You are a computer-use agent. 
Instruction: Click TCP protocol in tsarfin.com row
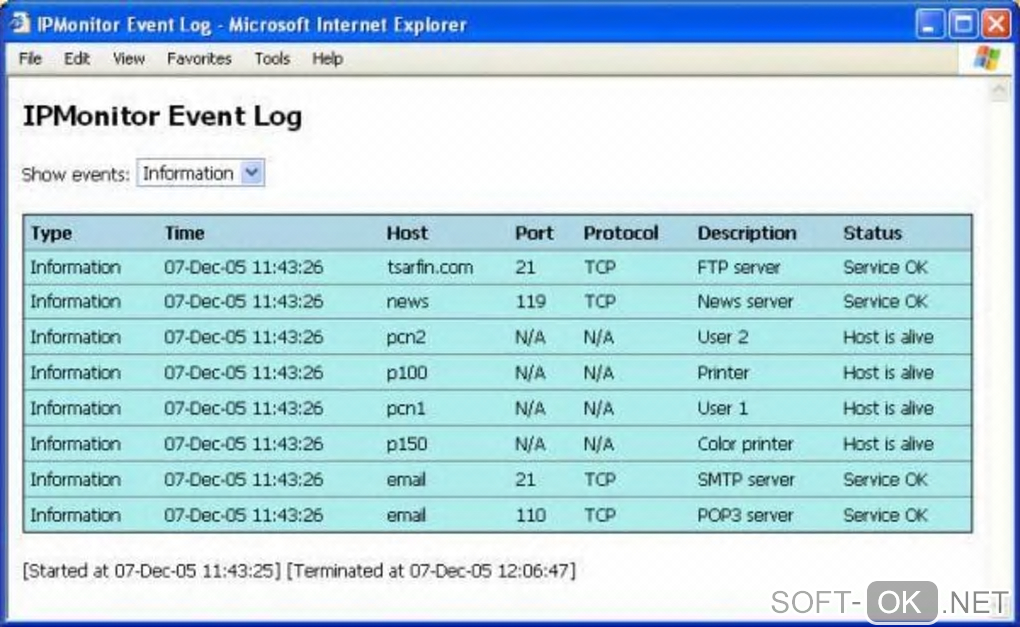point(599,267)
